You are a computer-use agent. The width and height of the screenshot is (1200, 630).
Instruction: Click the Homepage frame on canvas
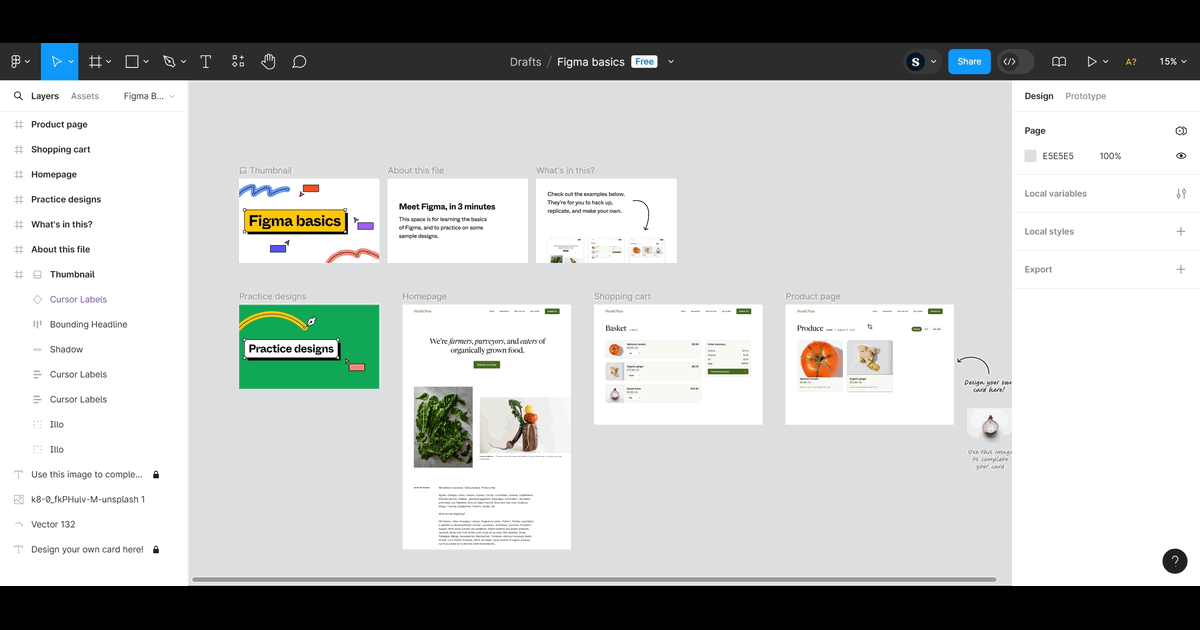[487, 427]
